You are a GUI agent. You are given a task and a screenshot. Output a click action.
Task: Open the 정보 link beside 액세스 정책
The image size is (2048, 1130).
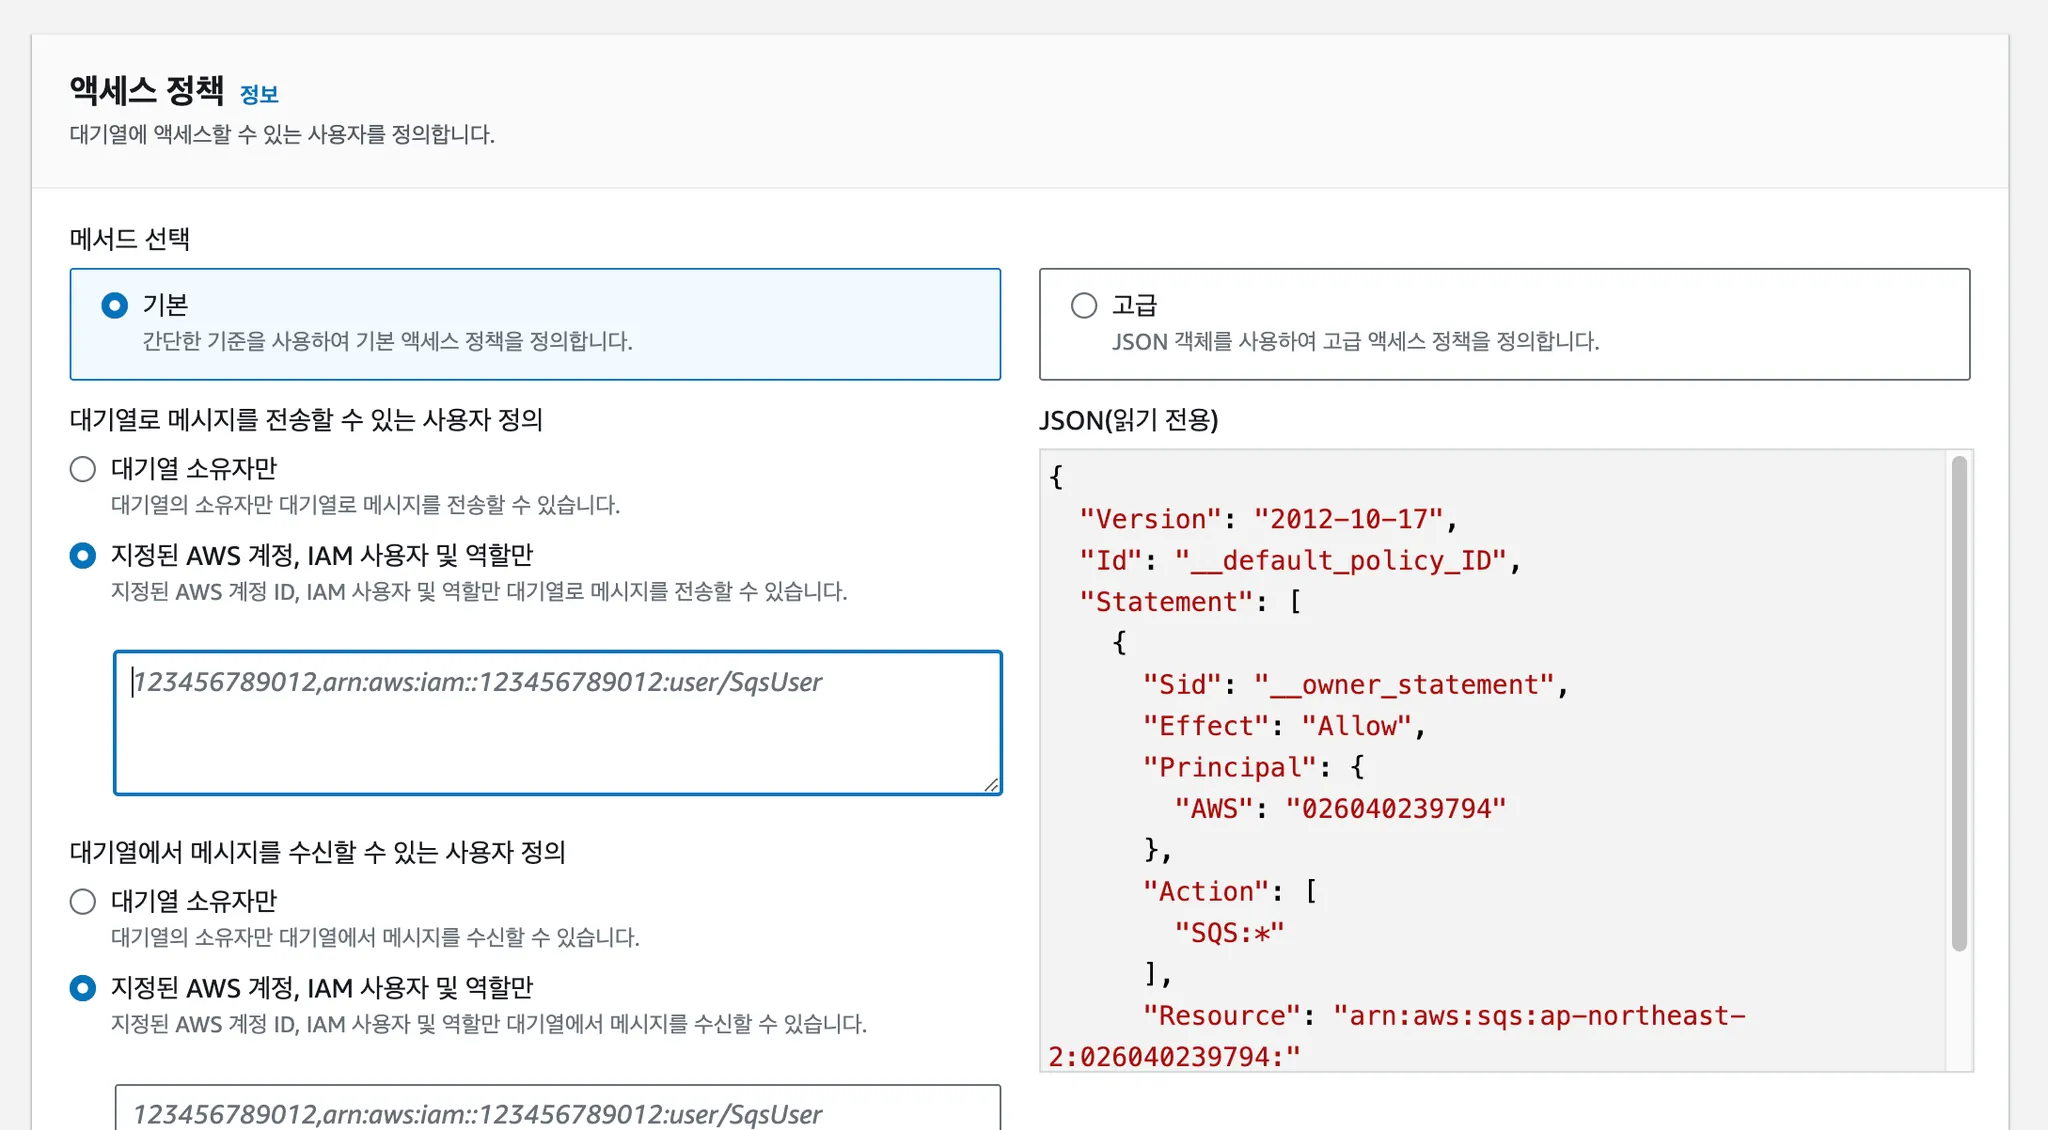coord(259,94)
